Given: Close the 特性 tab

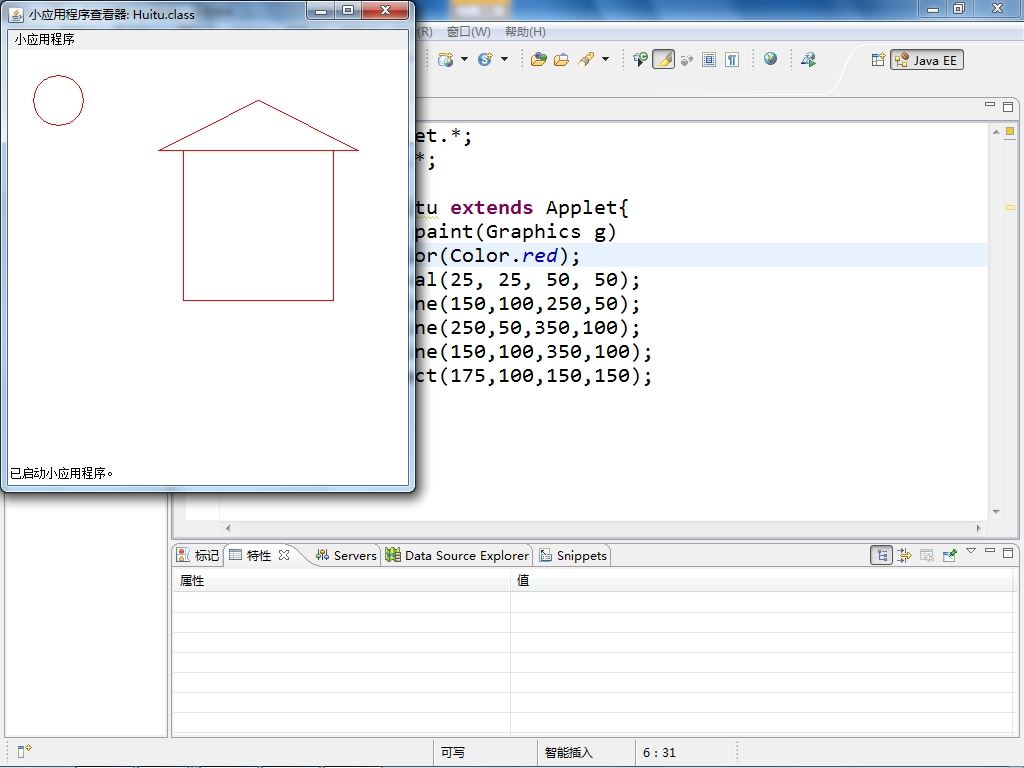Looking at the screenshot, I should (284, 555).
